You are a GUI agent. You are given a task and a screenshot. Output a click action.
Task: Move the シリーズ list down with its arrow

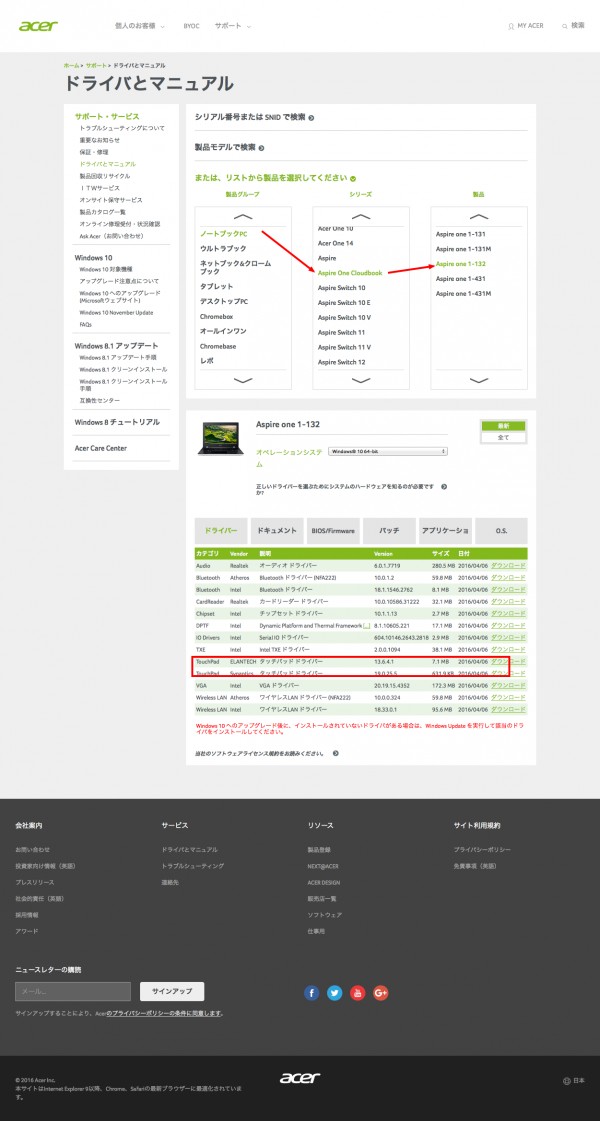pyautogui.click(x=361, y=380)
